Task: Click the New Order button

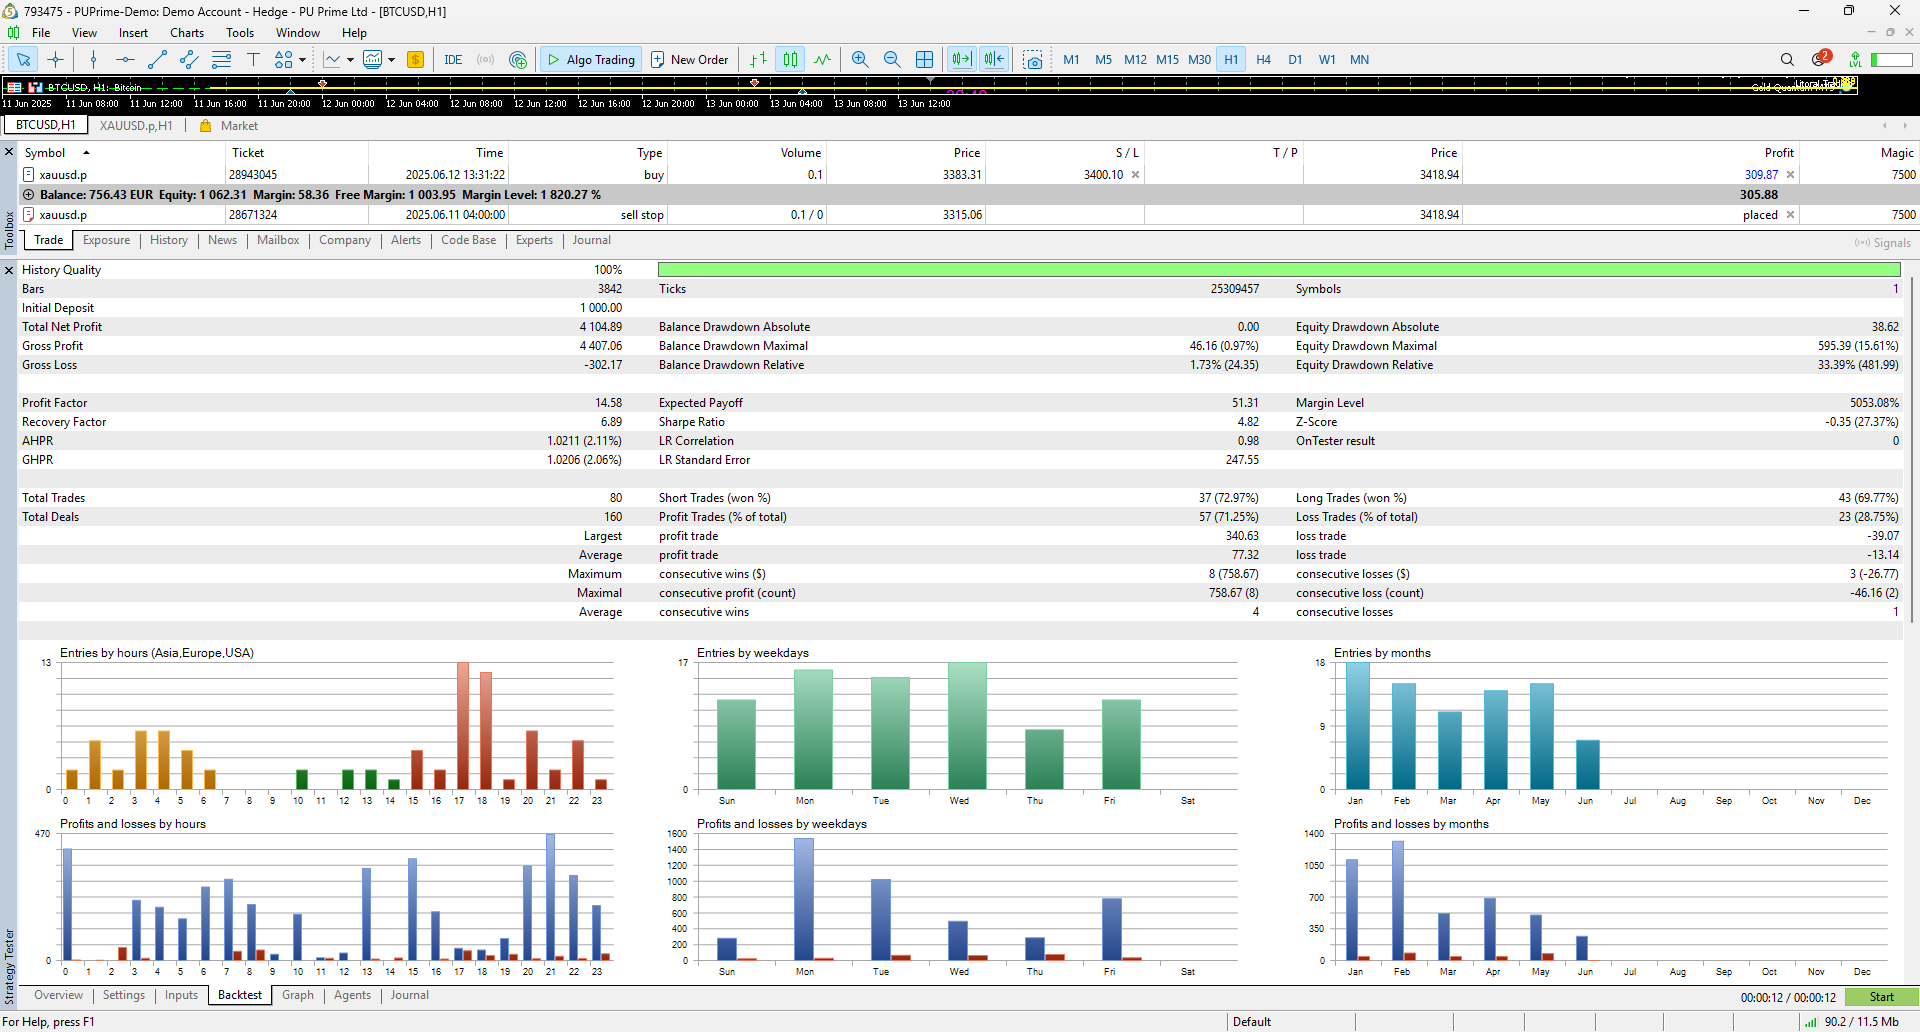Action: pos(689,60)
